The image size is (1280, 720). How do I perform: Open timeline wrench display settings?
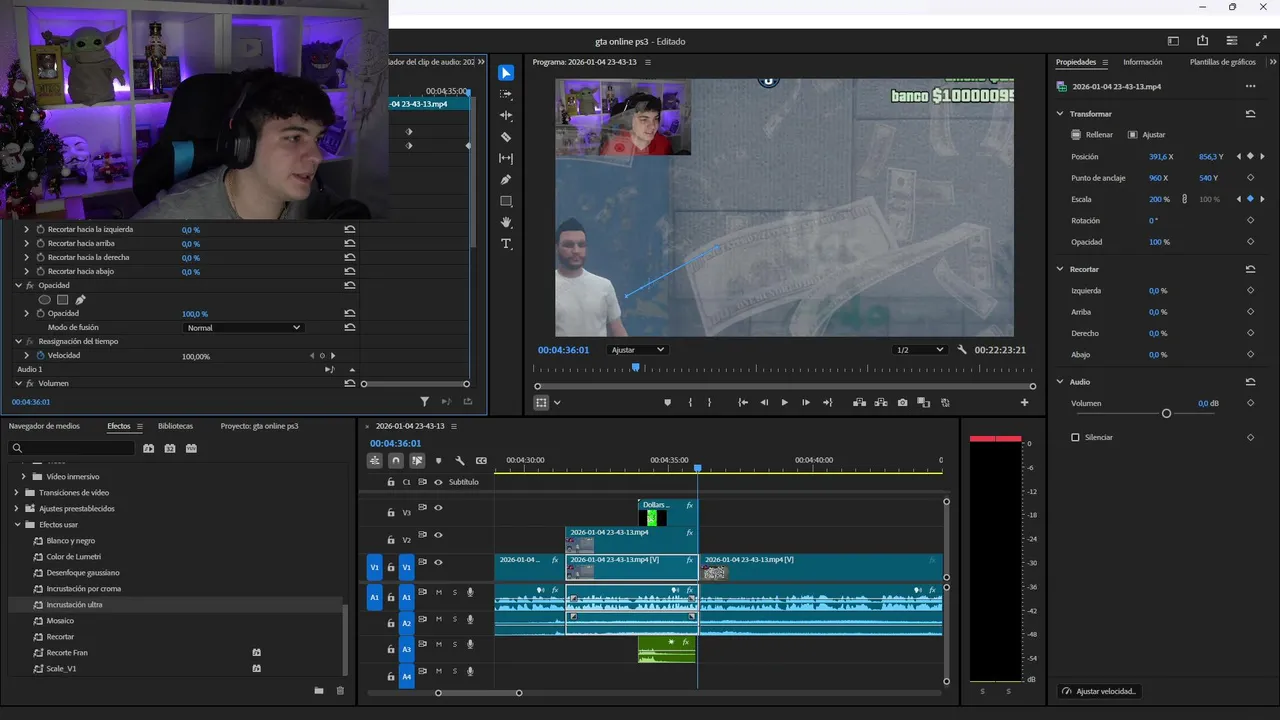[x=460, y=461]
